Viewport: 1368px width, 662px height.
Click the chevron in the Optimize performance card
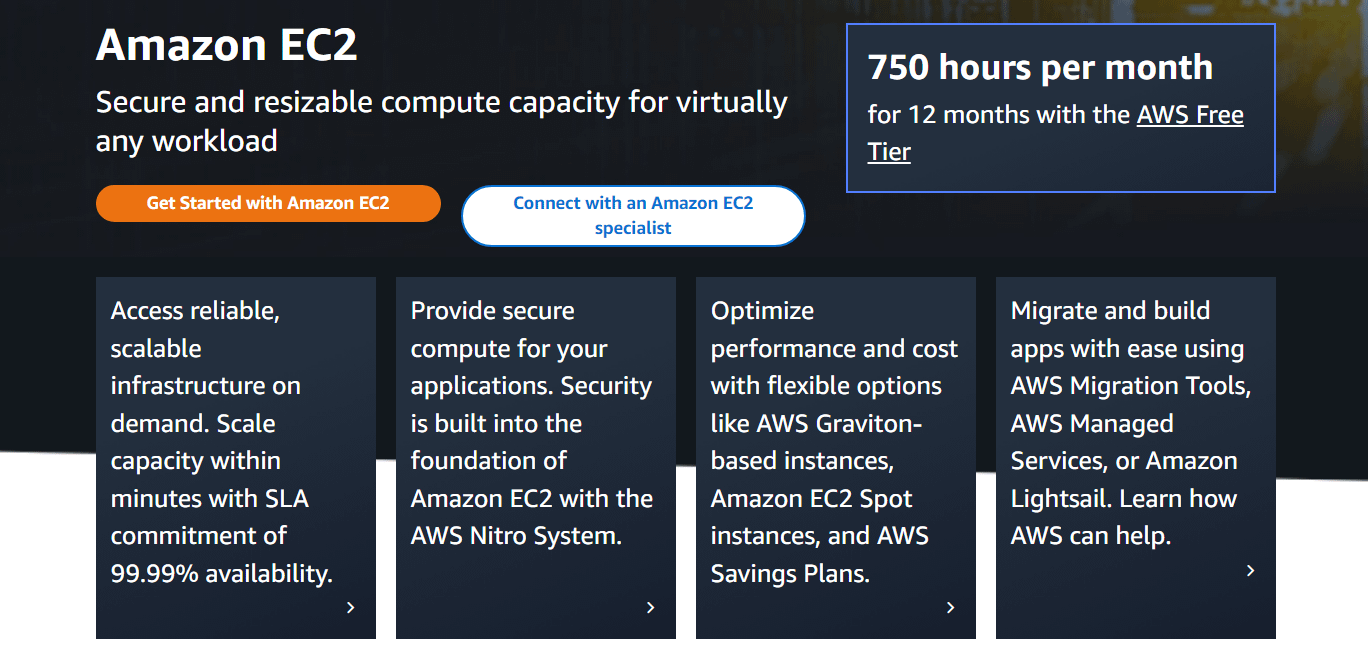[950, 607]
